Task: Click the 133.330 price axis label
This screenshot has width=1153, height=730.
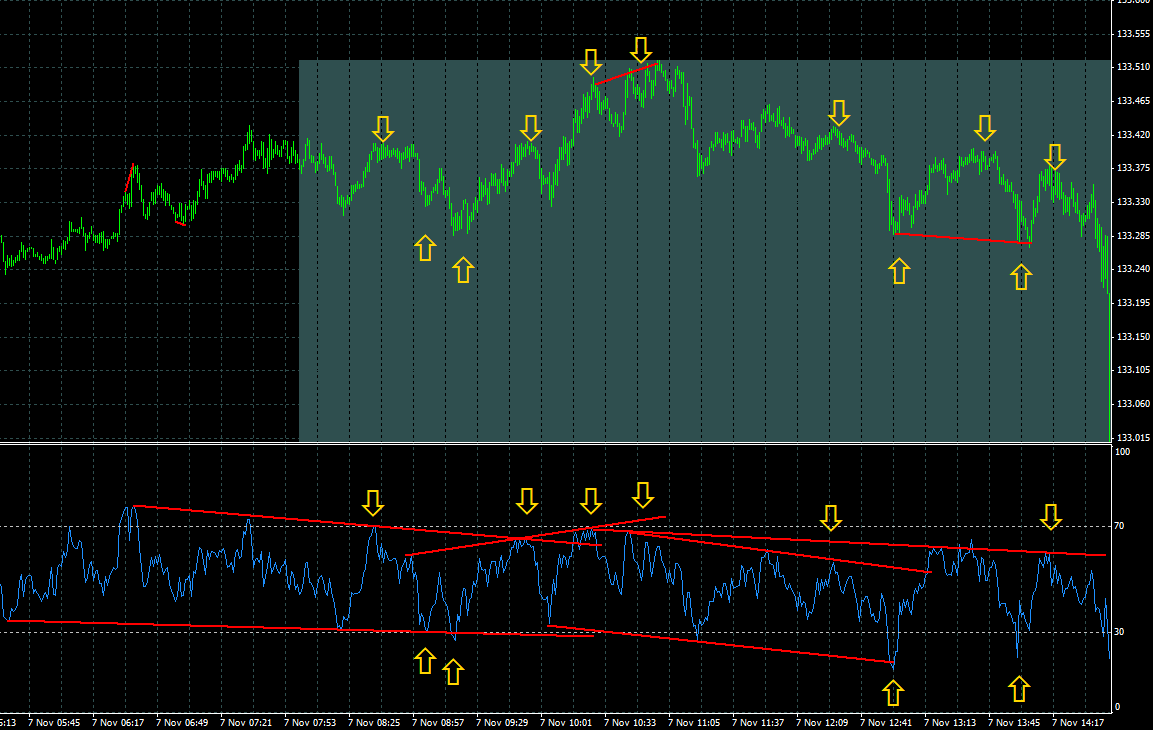Action: pos(1133,201)
